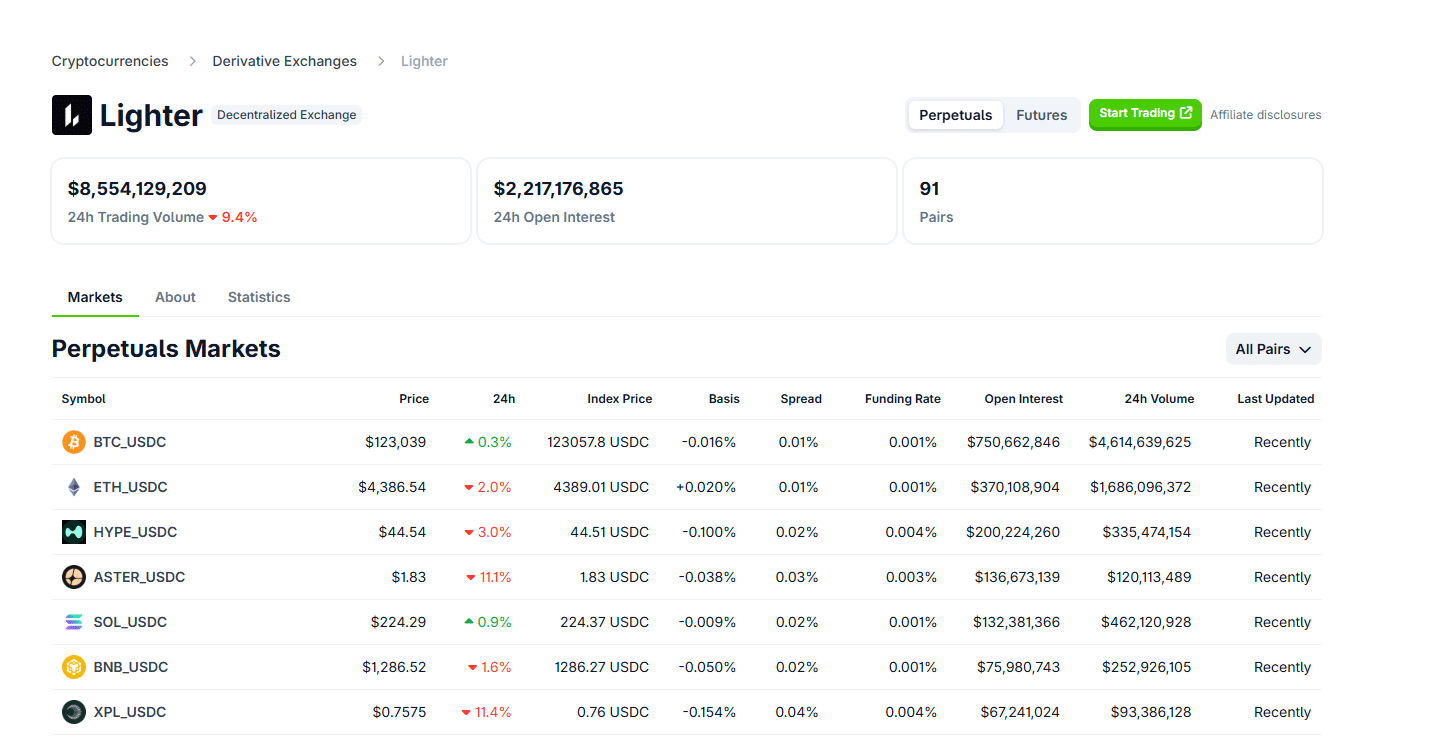This screenshot has height=739, width=1437.
Task: Open the About tab
Action: [x=175, y=297]
